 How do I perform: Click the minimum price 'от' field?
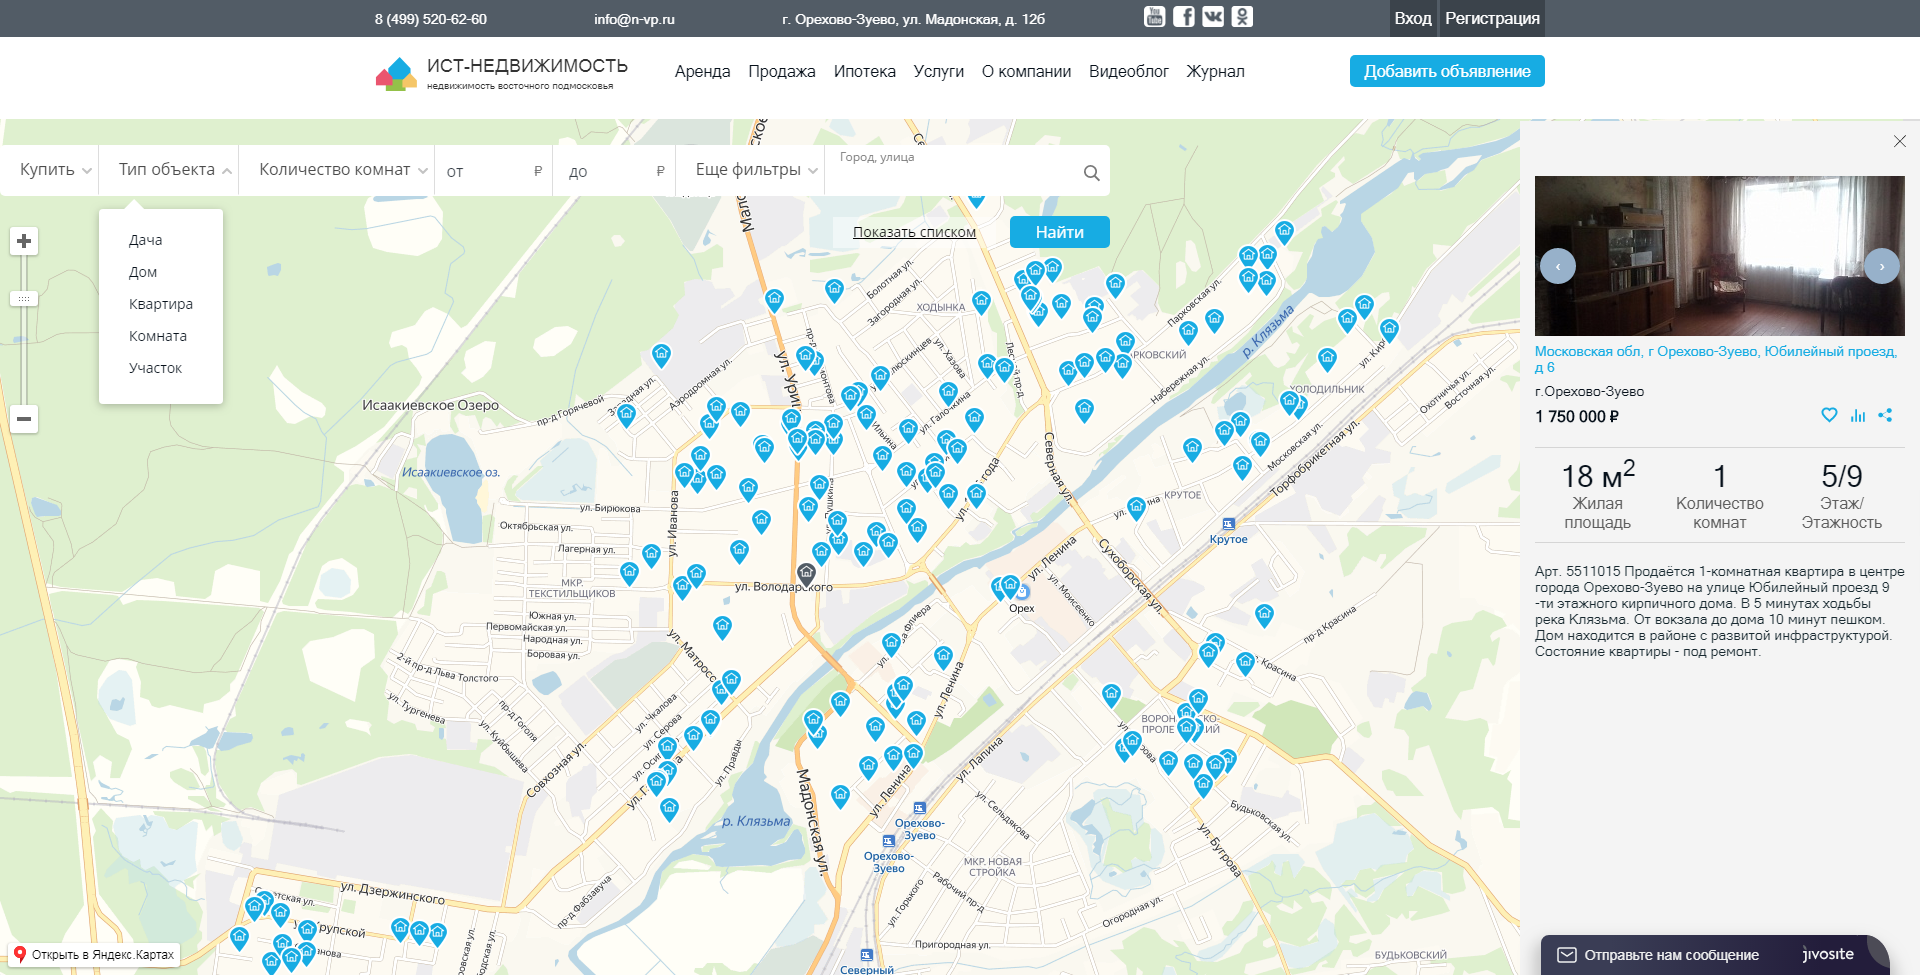tap(494, 171)
